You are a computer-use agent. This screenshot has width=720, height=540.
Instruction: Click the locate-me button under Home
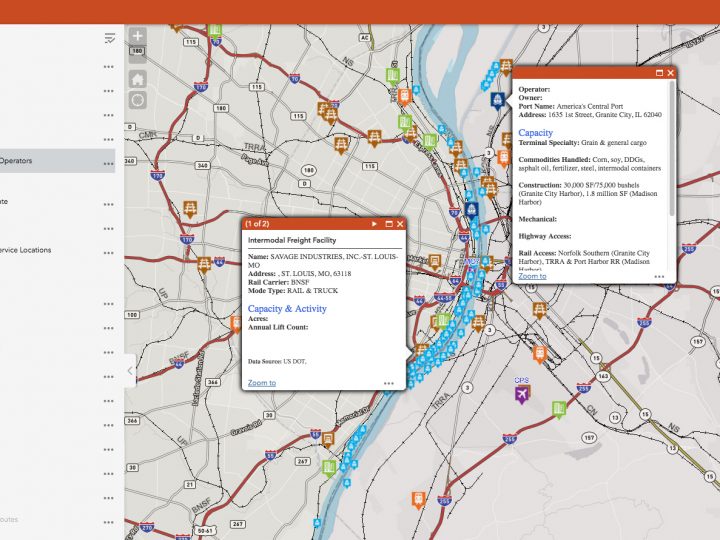(x=138, y=100)
